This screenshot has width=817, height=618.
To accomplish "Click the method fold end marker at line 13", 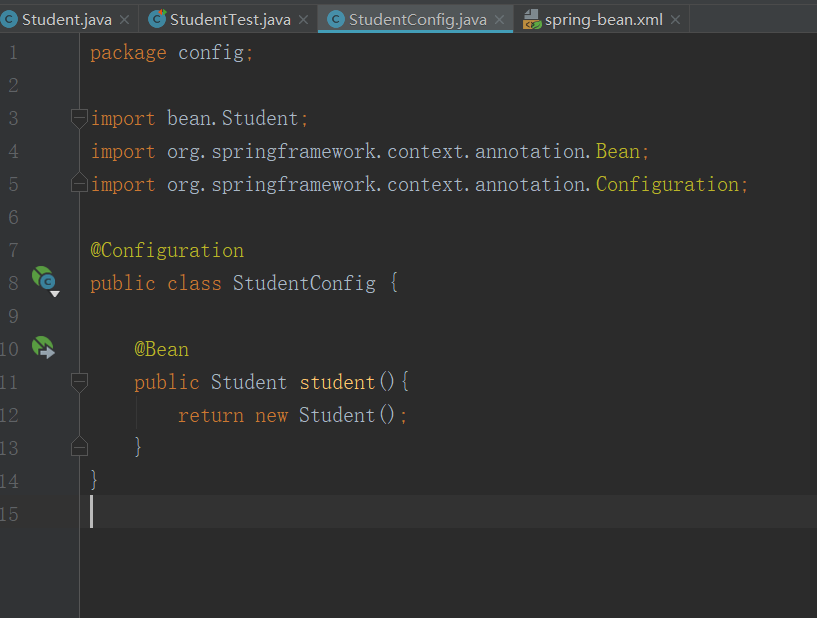I will (79, 446).
